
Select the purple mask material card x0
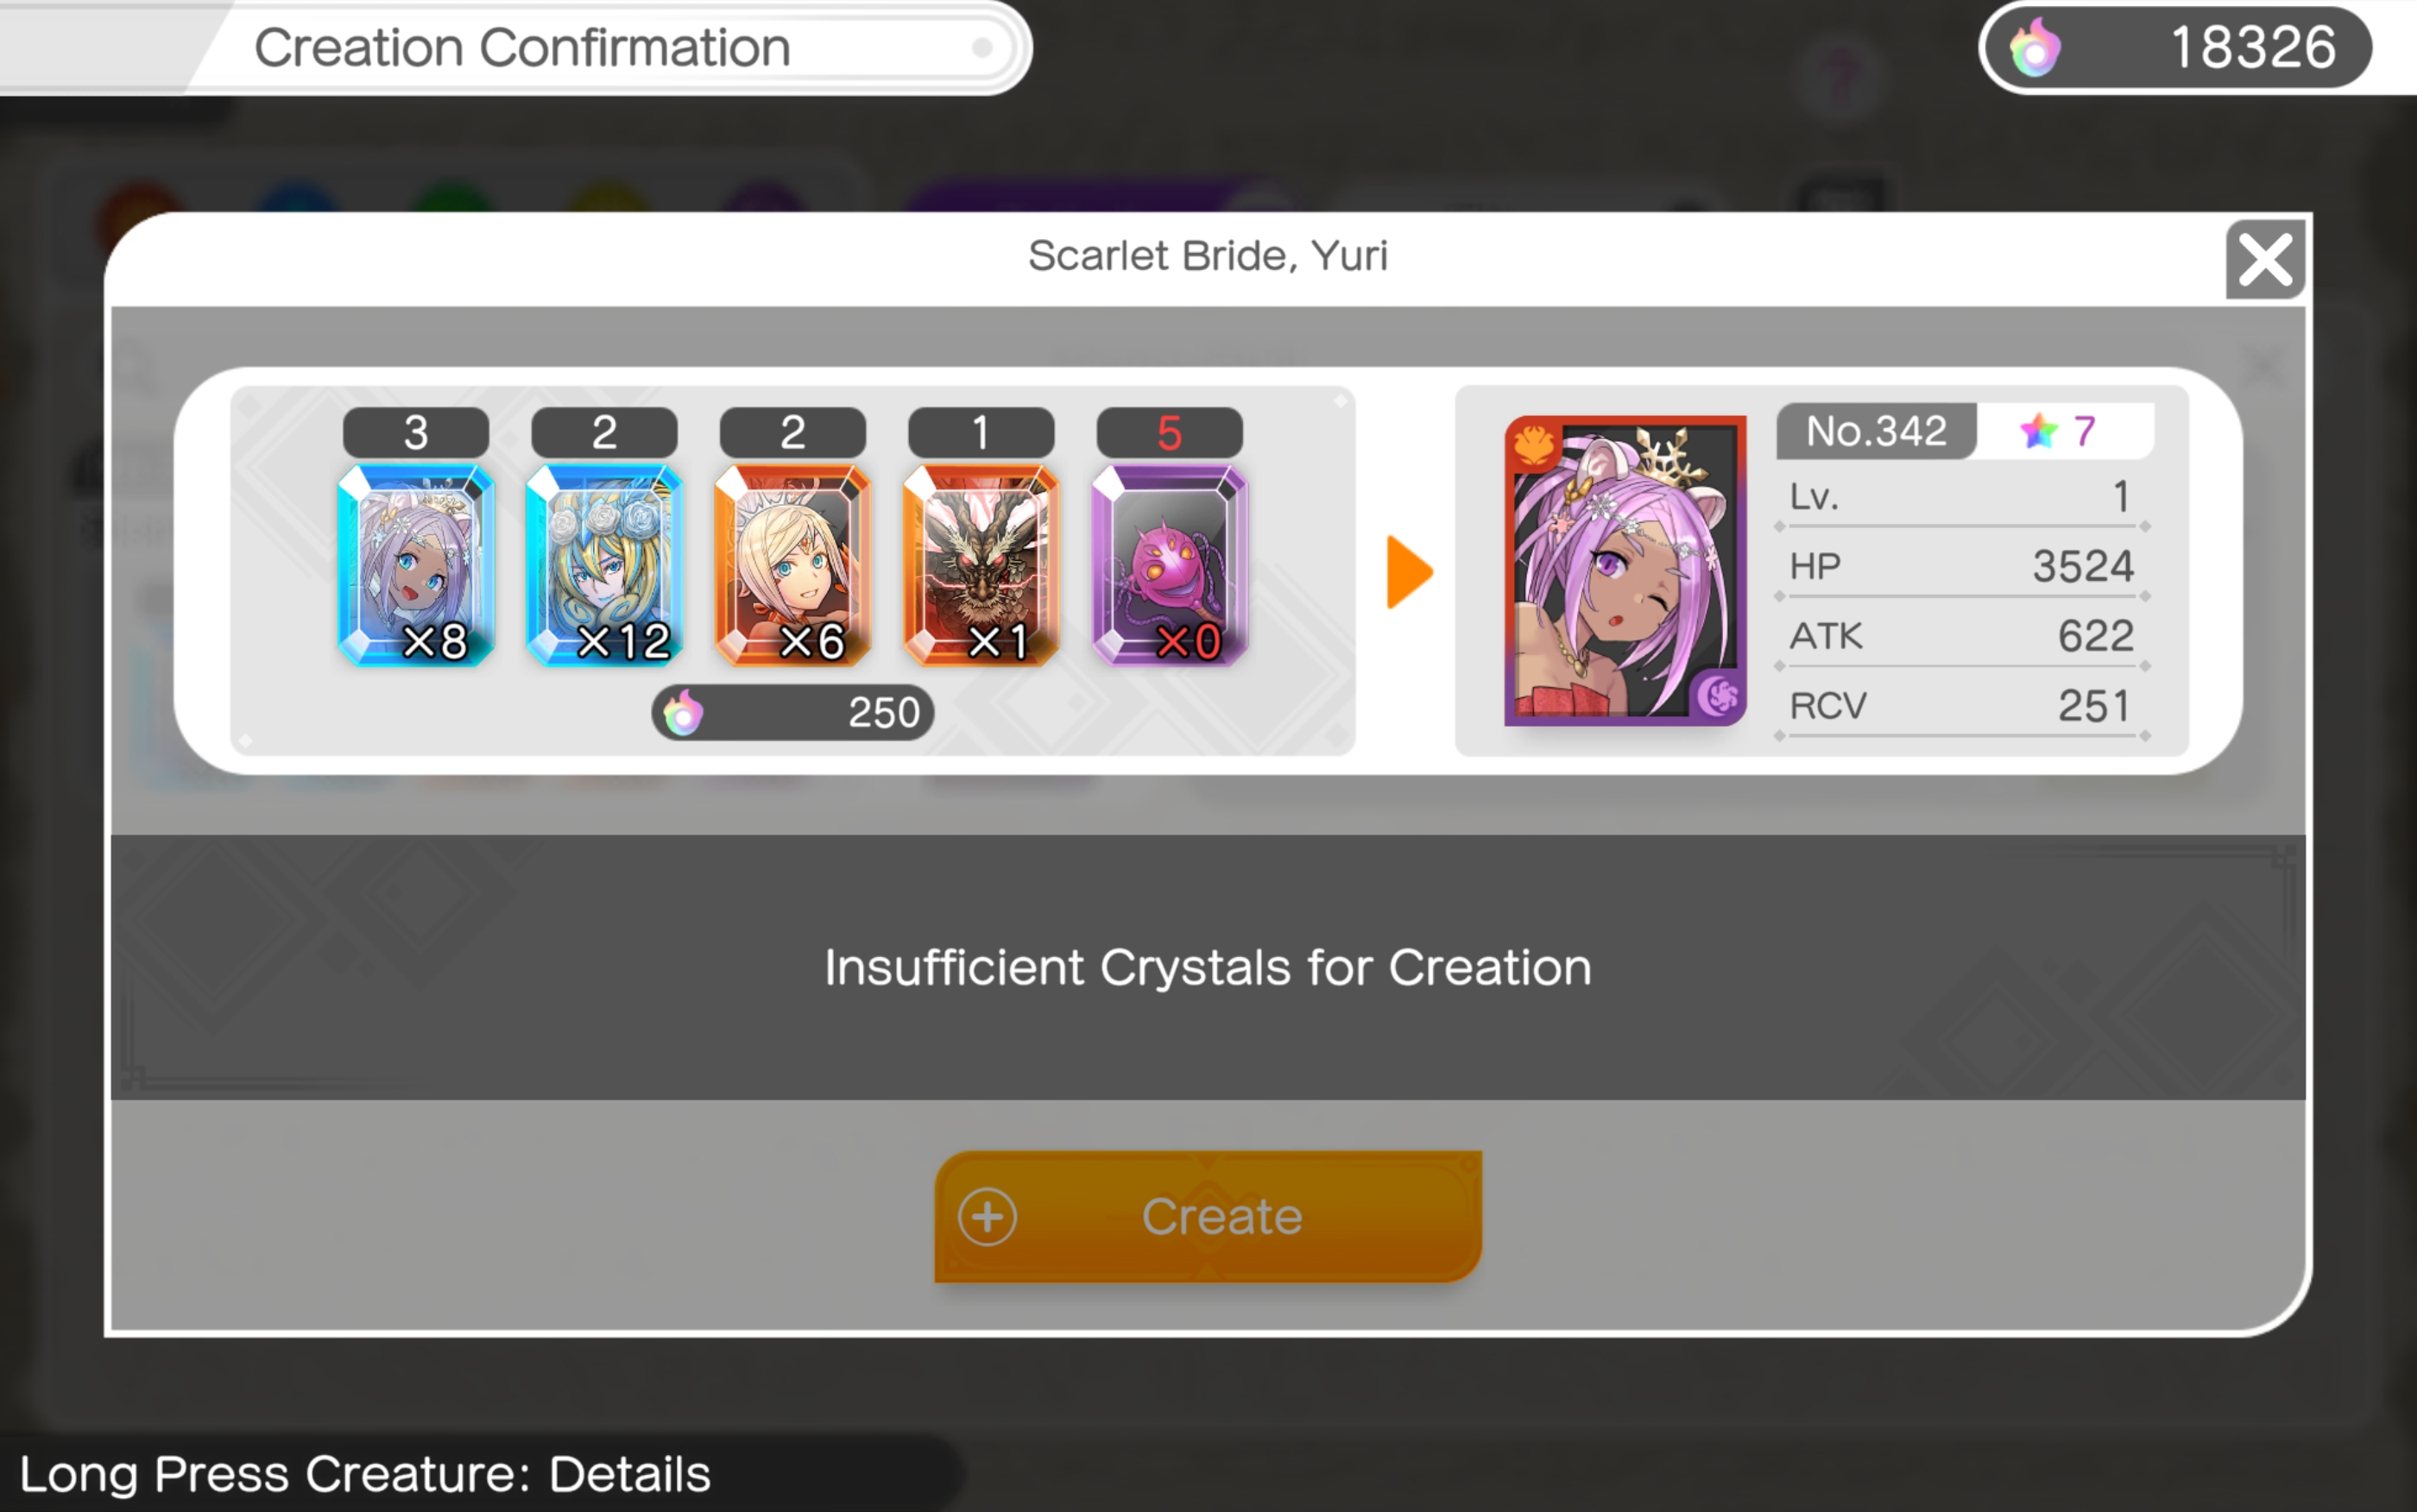1170,565
